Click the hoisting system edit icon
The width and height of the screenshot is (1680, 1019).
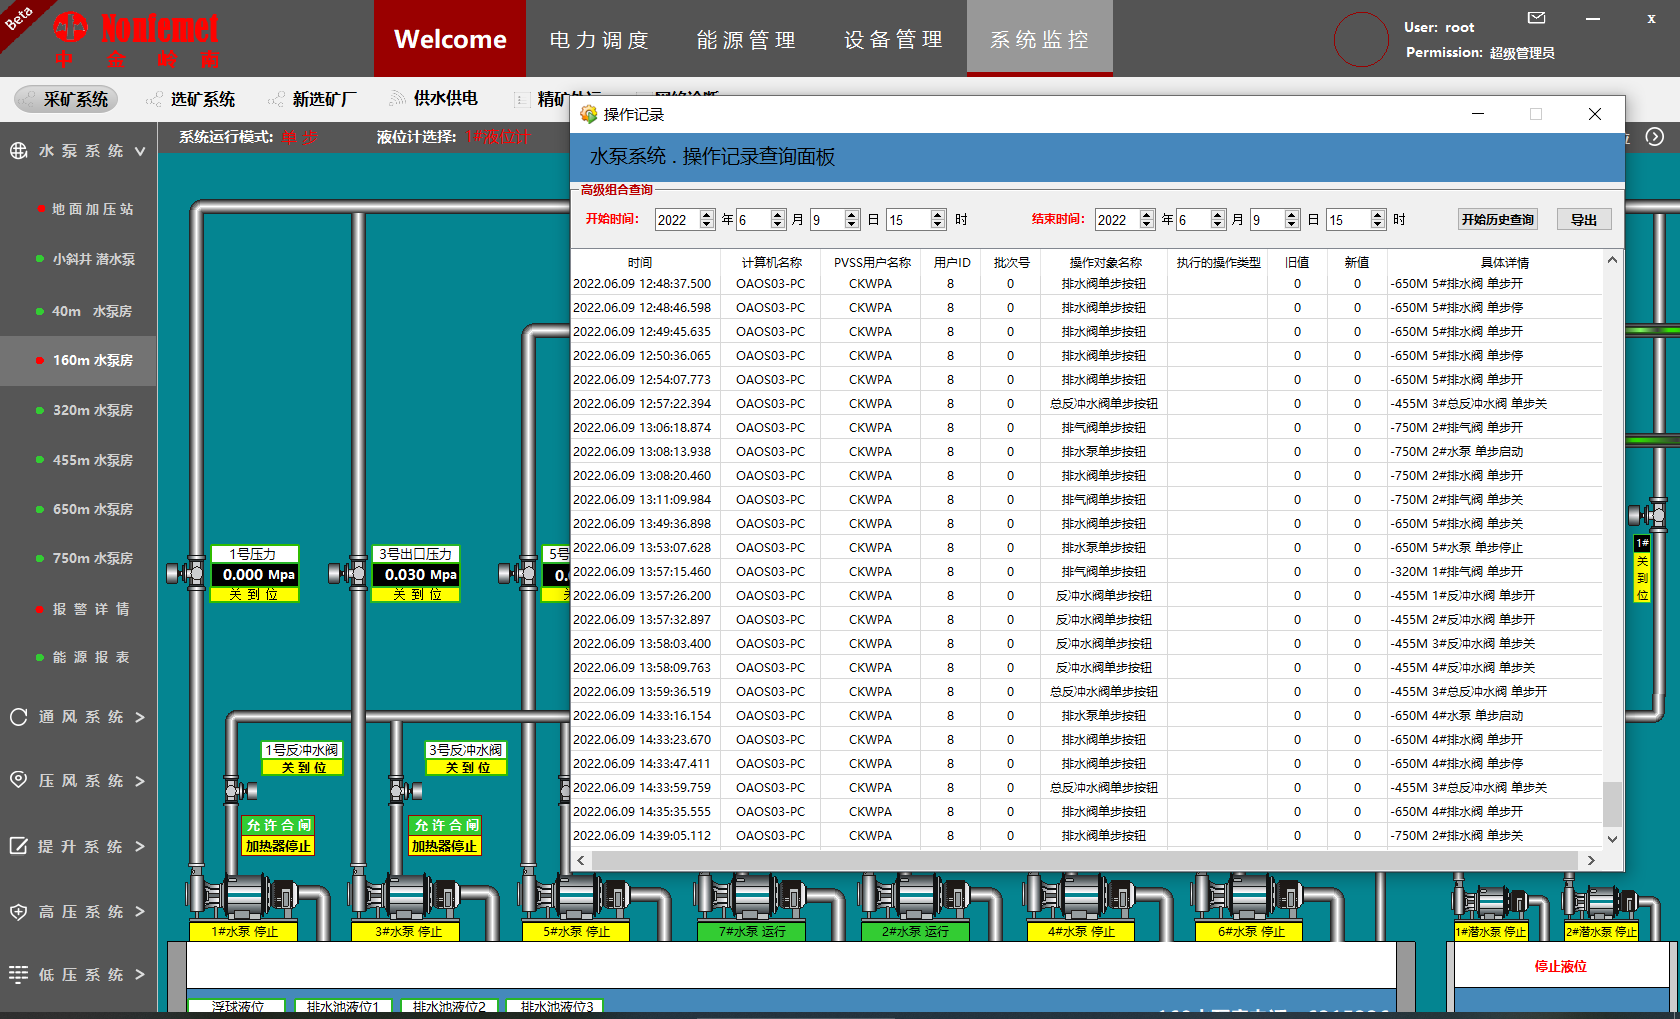[x=18, y=846]
